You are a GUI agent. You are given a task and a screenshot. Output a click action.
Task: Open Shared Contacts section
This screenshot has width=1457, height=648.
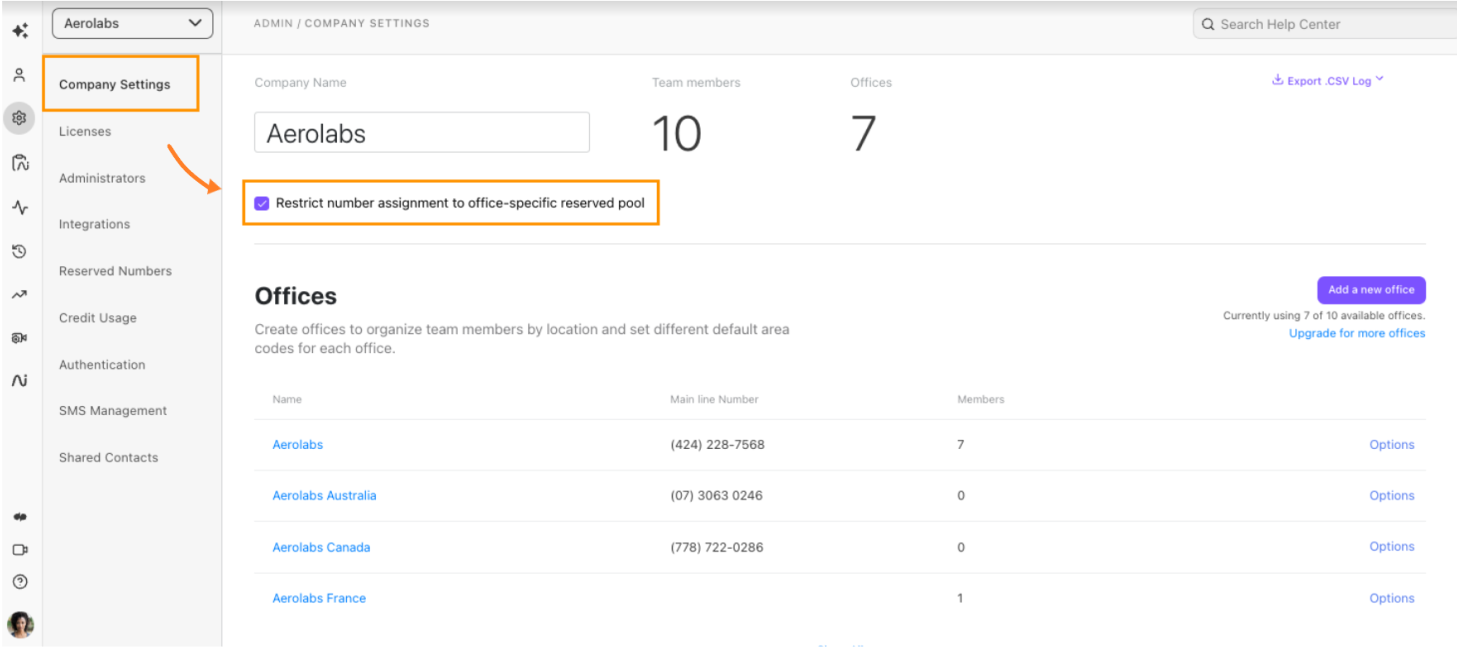[108, 458]
